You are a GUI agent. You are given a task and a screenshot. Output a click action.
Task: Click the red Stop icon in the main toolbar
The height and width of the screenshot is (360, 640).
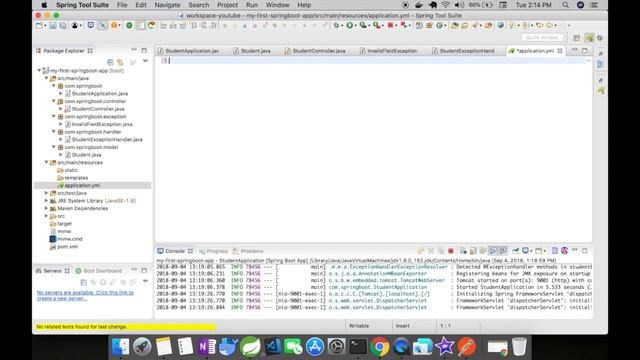point(391,25)
